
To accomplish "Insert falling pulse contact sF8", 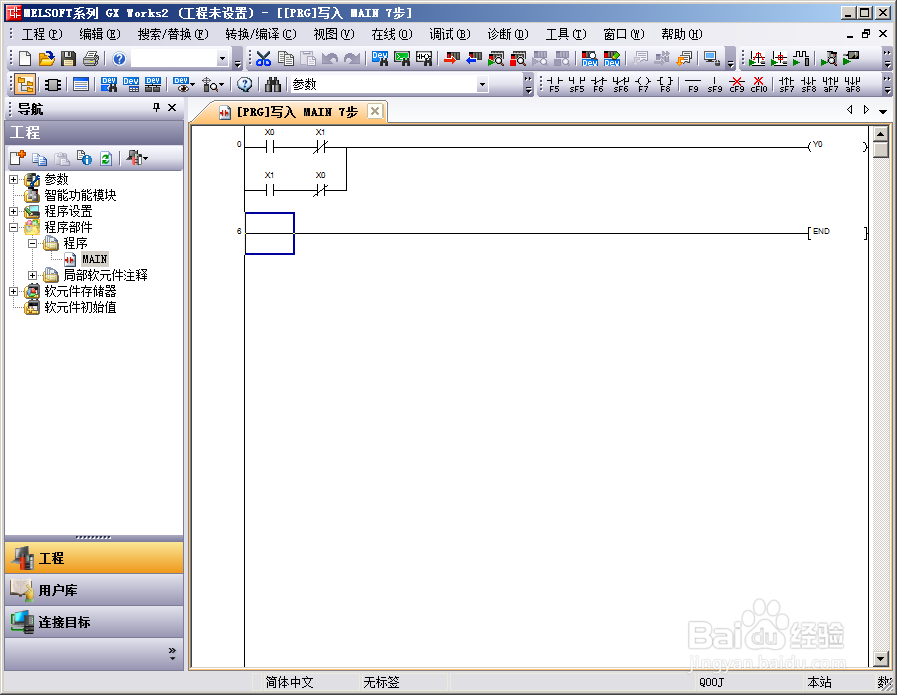I will [808, 85].
